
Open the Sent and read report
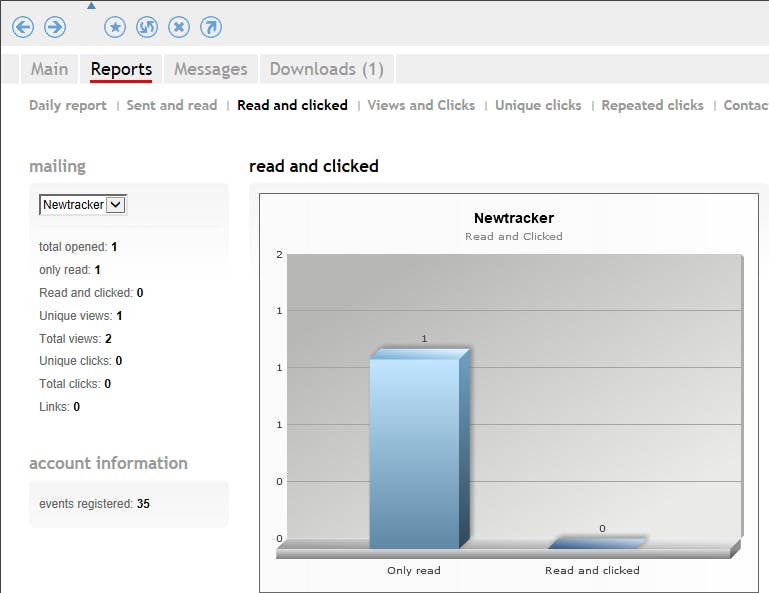[x=172, y=105]
